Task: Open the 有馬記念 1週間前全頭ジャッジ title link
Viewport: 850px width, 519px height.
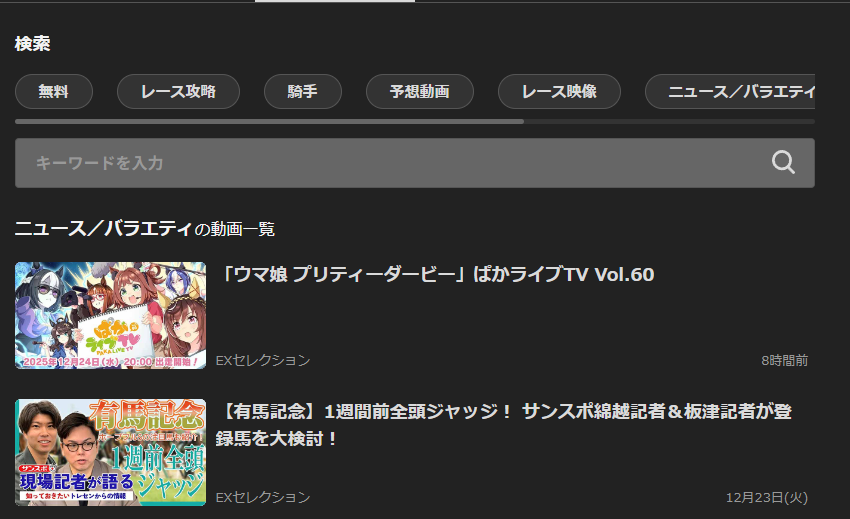Action: pyautogui.click(x=504, y=425)
